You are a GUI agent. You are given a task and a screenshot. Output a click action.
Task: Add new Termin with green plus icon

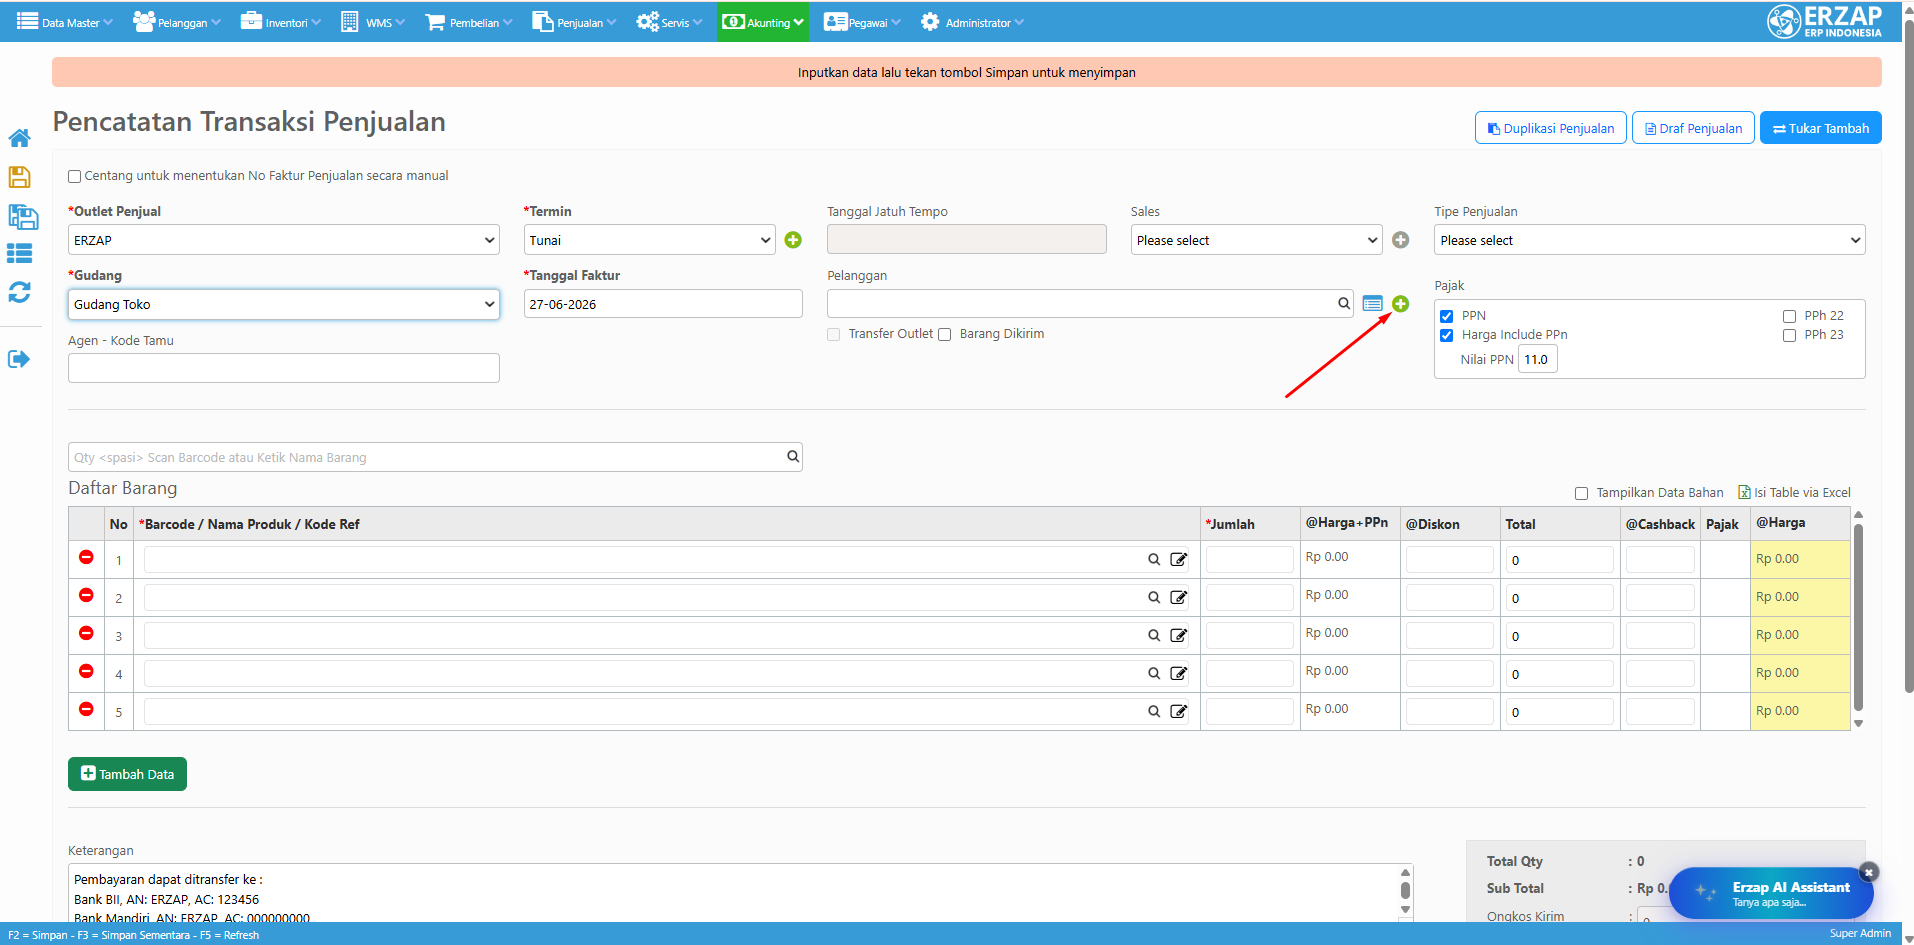(793, 240)
